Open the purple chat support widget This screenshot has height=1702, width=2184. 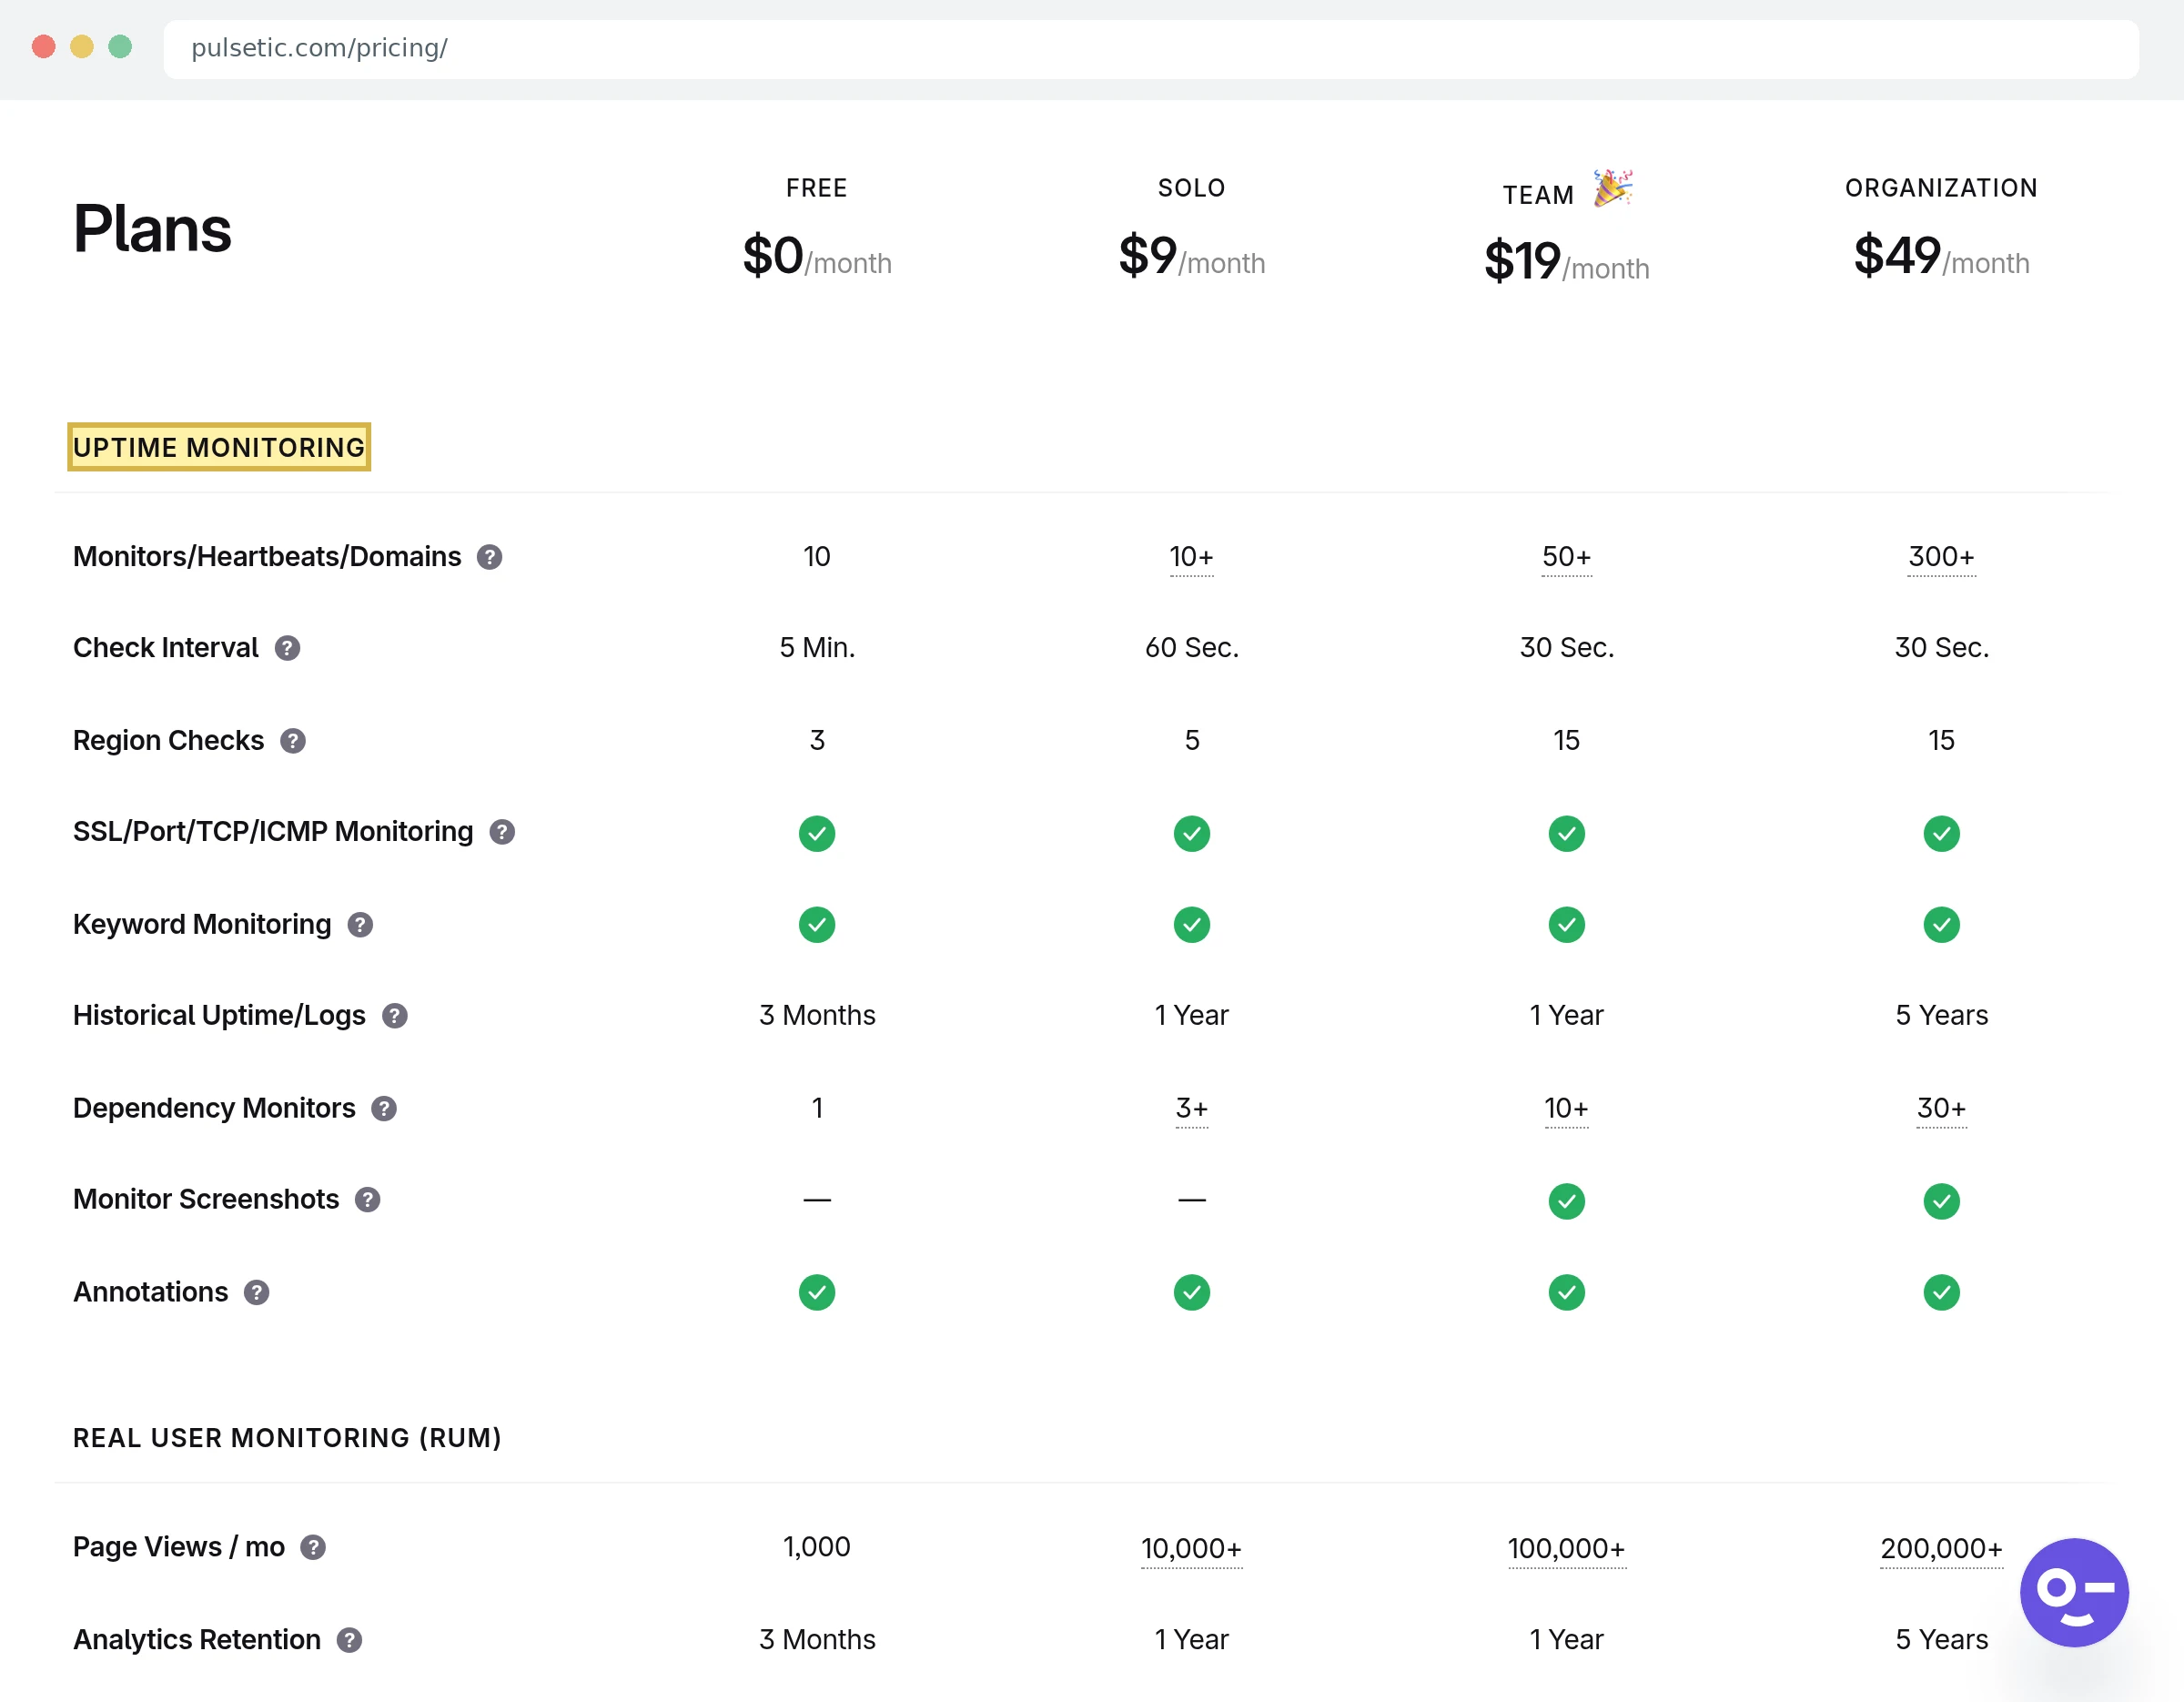(x=2074, y=1592)
